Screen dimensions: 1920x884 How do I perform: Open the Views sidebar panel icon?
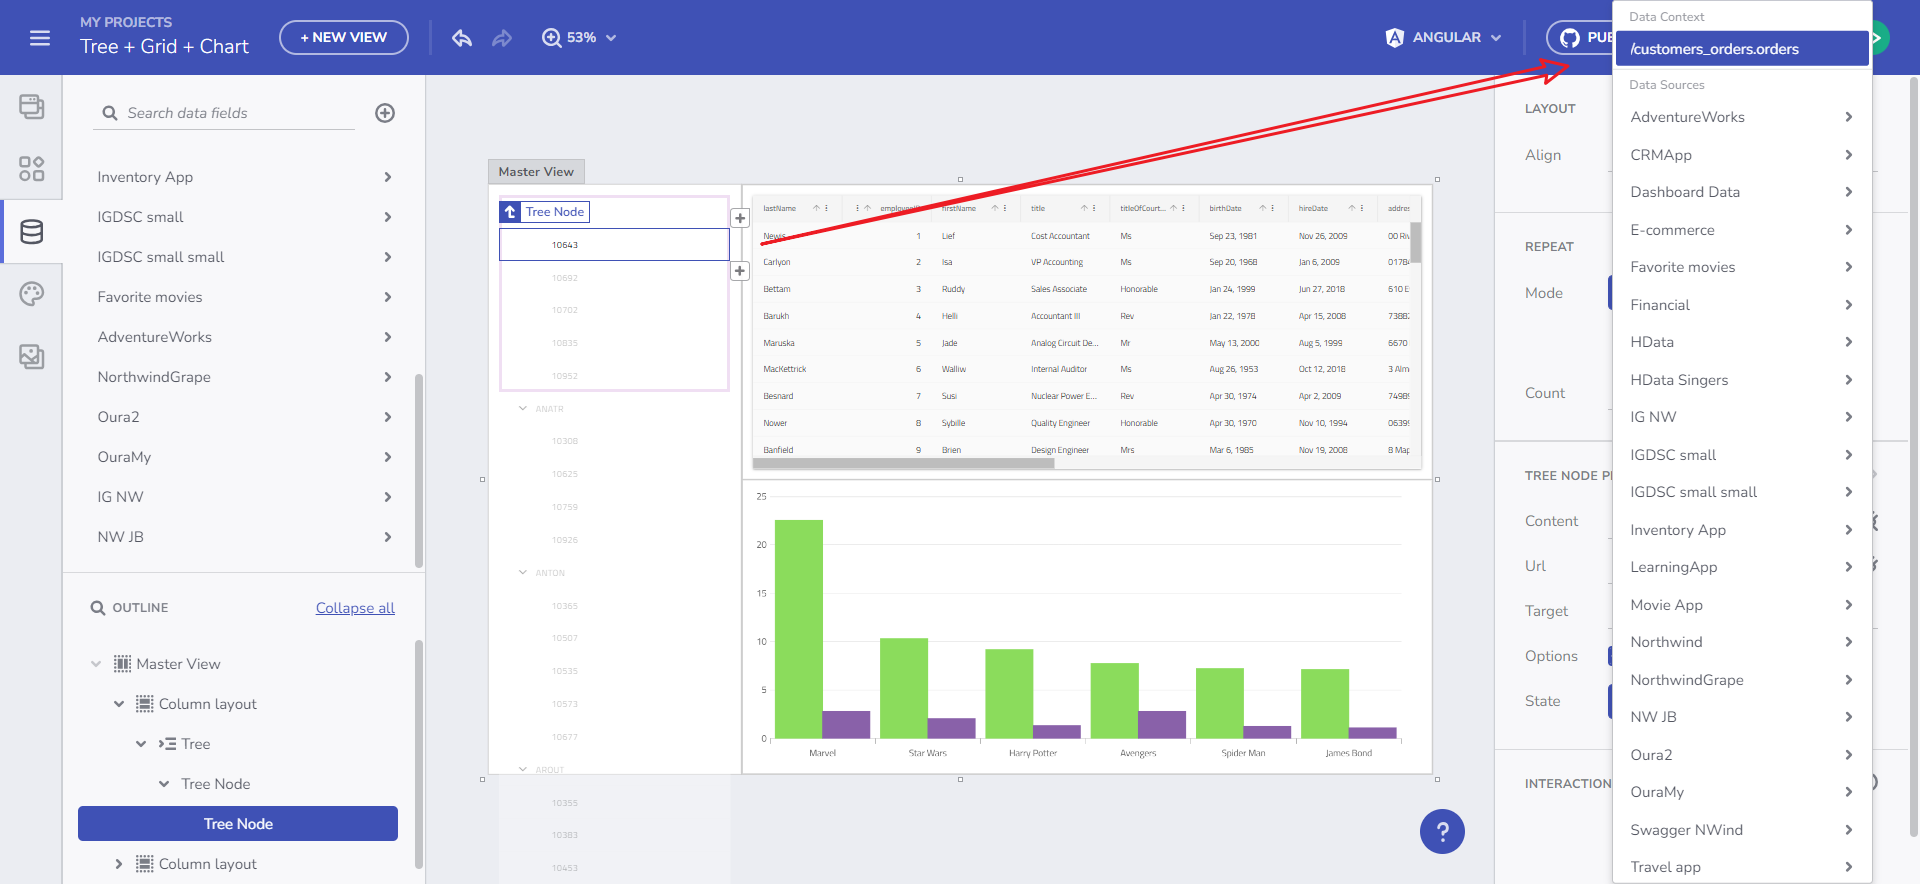32,106
